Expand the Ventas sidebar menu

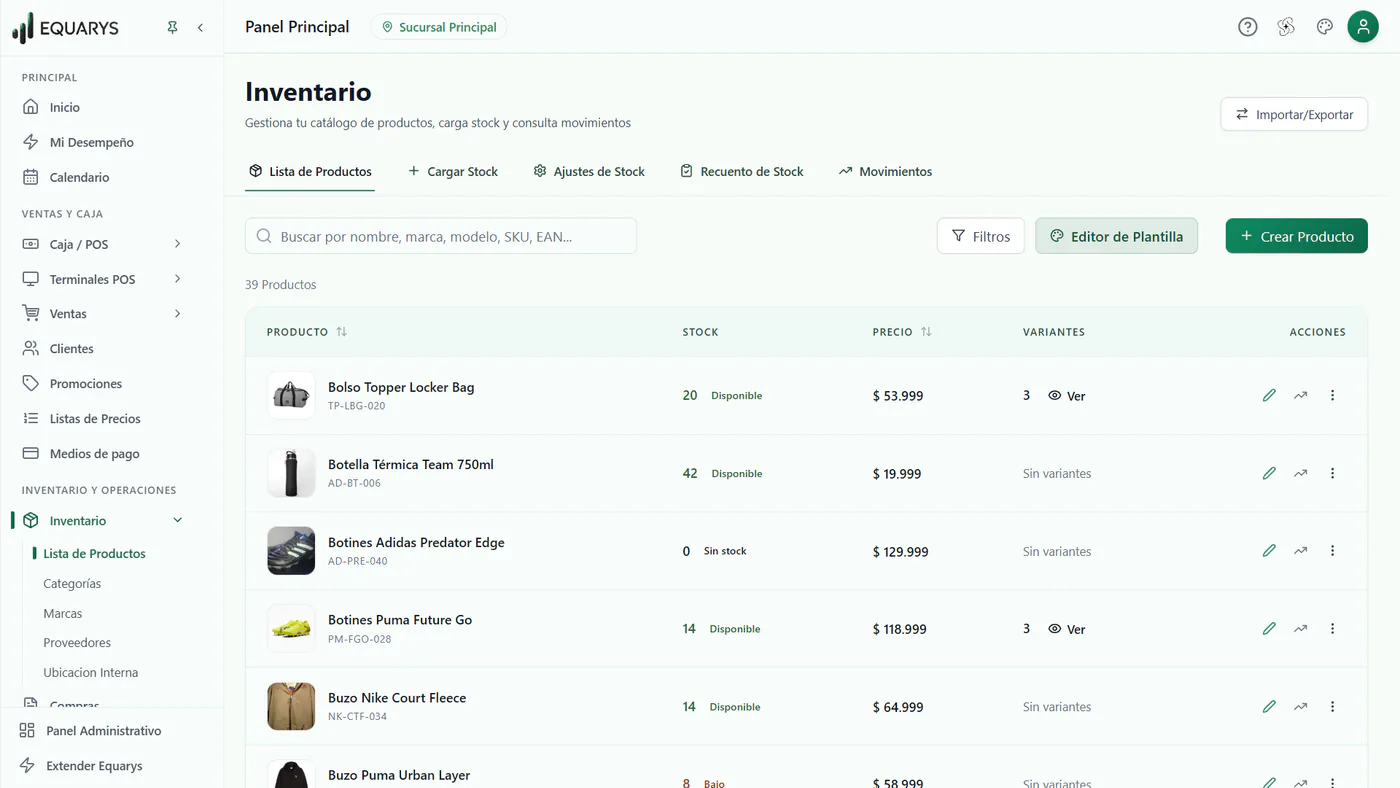coord(101,314)
